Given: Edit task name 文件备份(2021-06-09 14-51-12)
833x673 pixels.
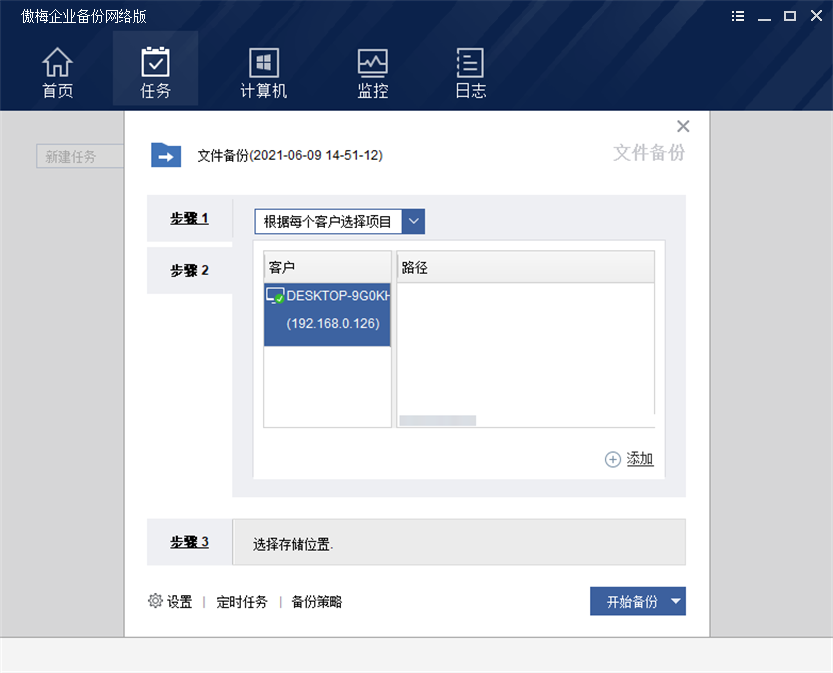Looking at the screenshot, I should [x=290, y=155].
